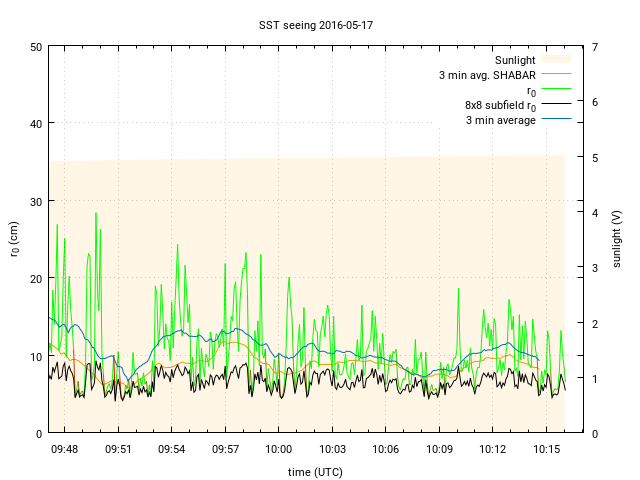Select the 3 min average legend label
This screenshot has height=480, width=640.
[x=500, y=120]
